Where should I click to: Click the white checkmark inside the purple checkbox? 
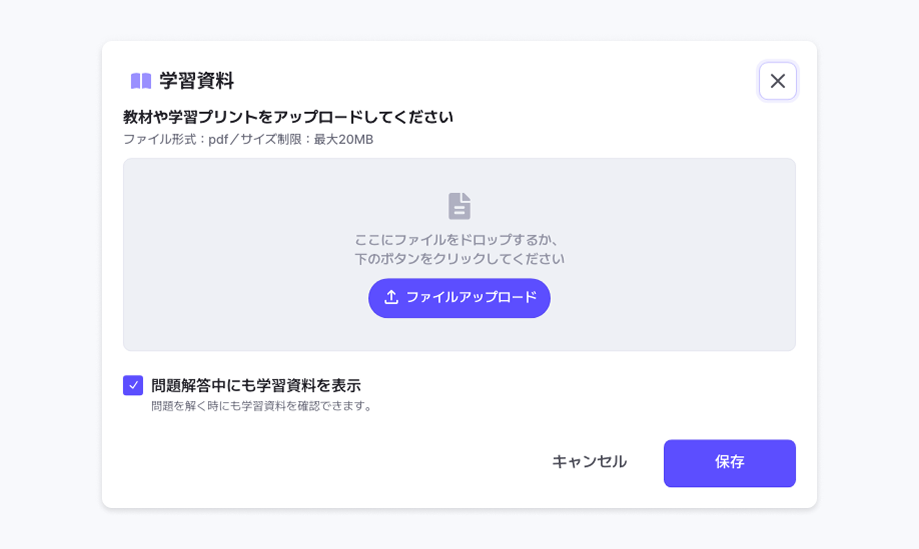tap(133, 386)
